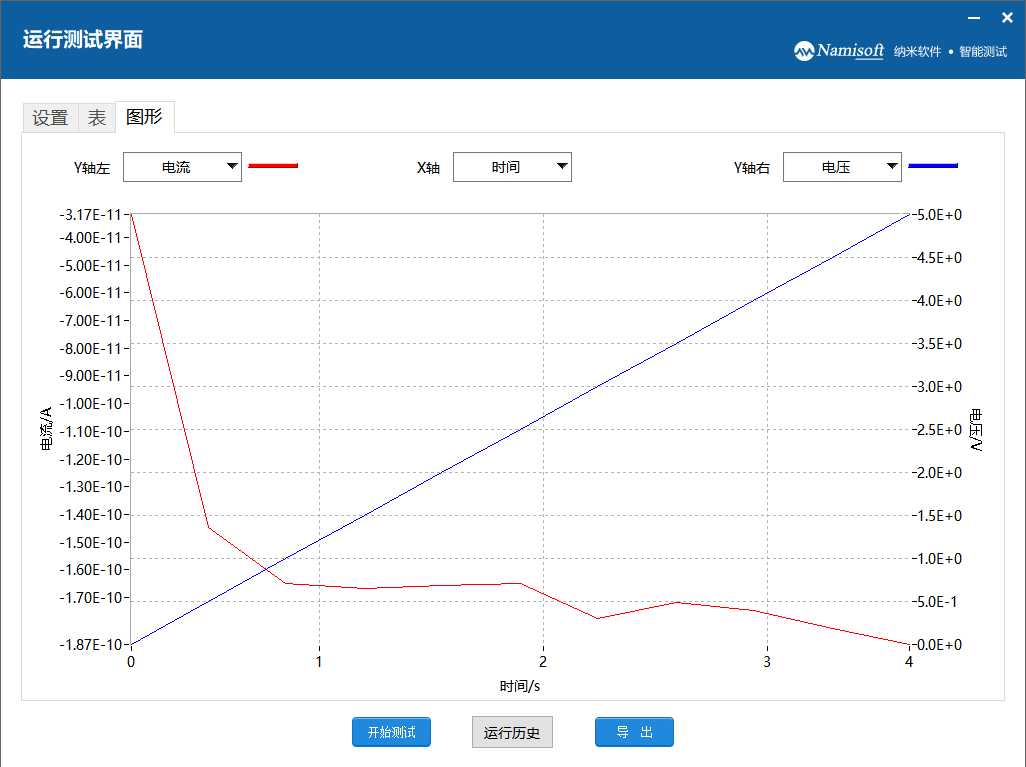This screenshot has width=1026, height=767.
Task: Click the 时间/s x-axis title
Action: pyautogui.click(x=520, y=686)
